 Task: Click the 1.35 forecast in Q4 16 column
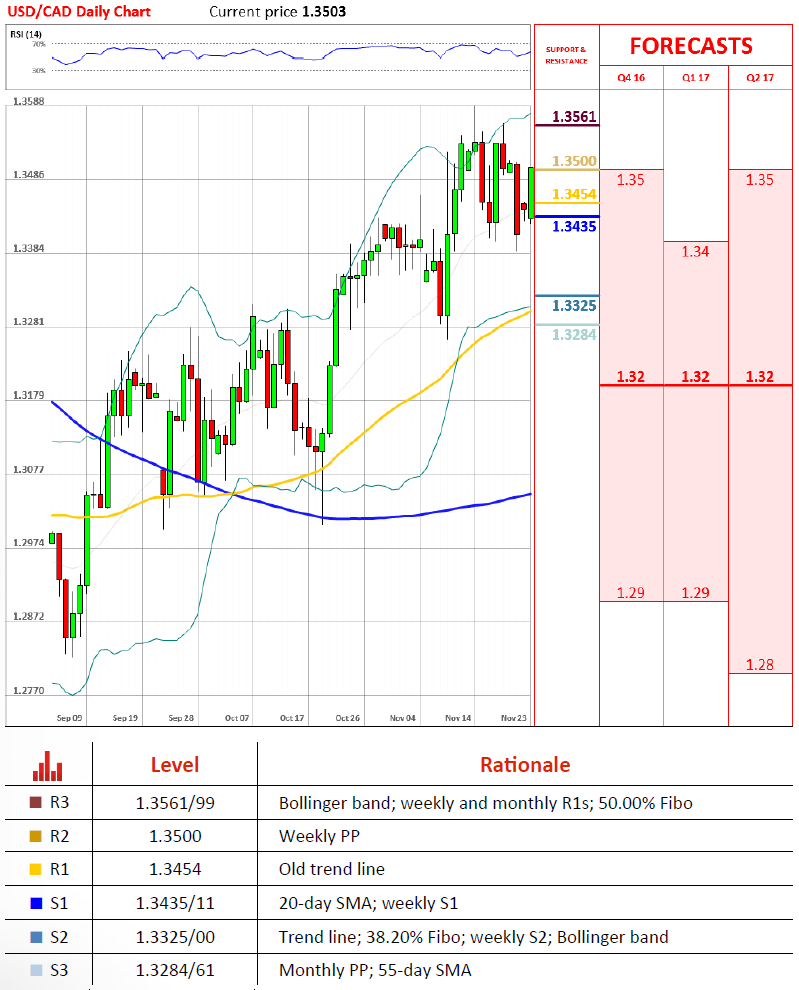tap(630, 180)
